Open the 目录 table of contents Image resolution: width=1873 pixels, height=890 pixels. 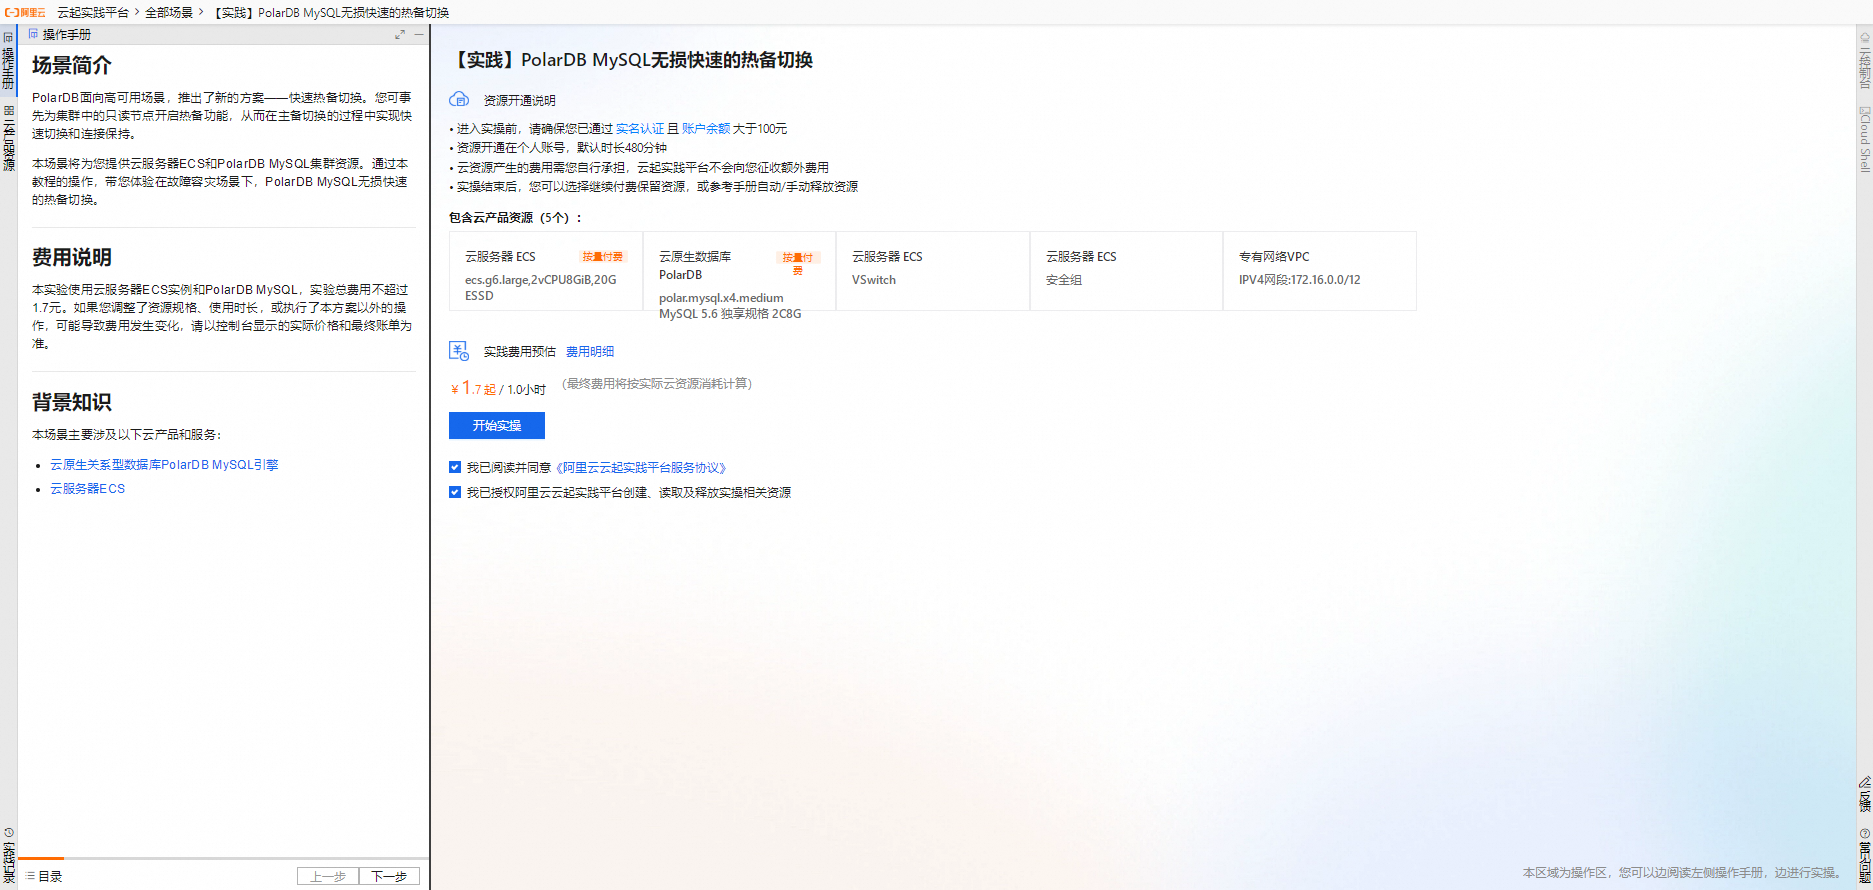coord(44,876)
